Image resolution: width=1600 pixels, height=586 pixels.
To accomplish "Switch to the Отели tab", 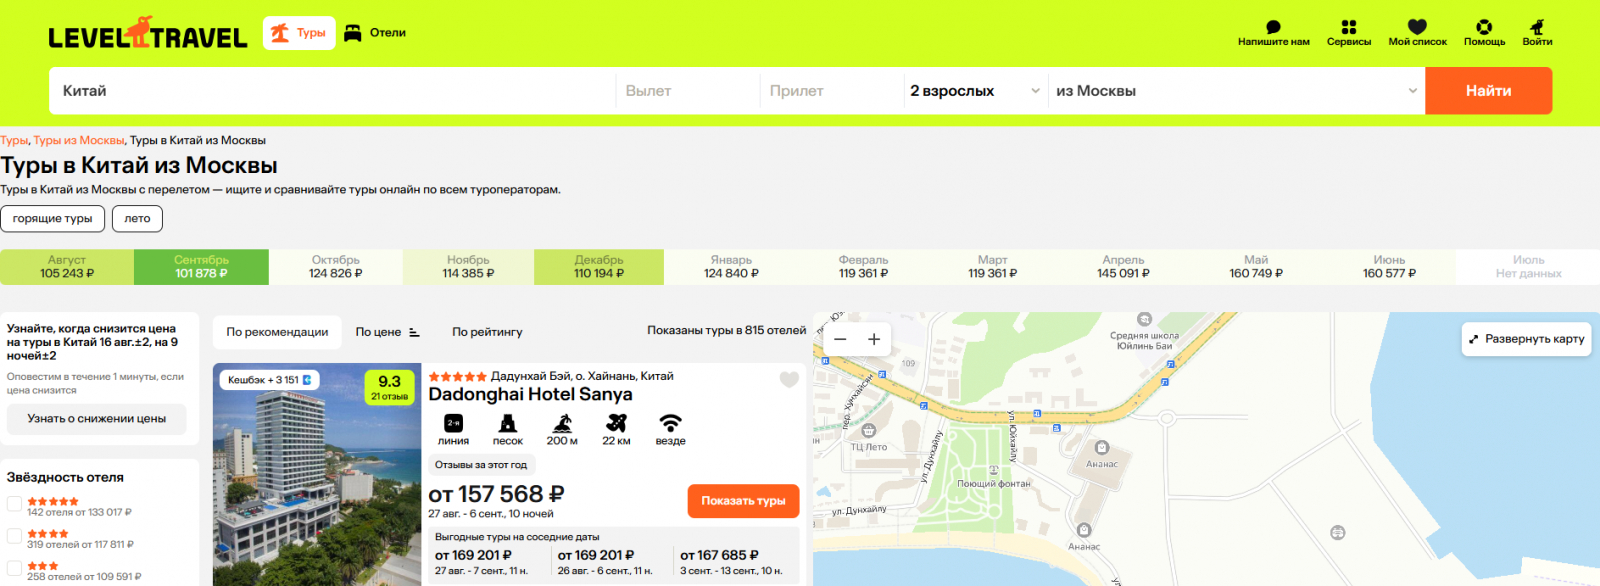I will coord(375,33).
